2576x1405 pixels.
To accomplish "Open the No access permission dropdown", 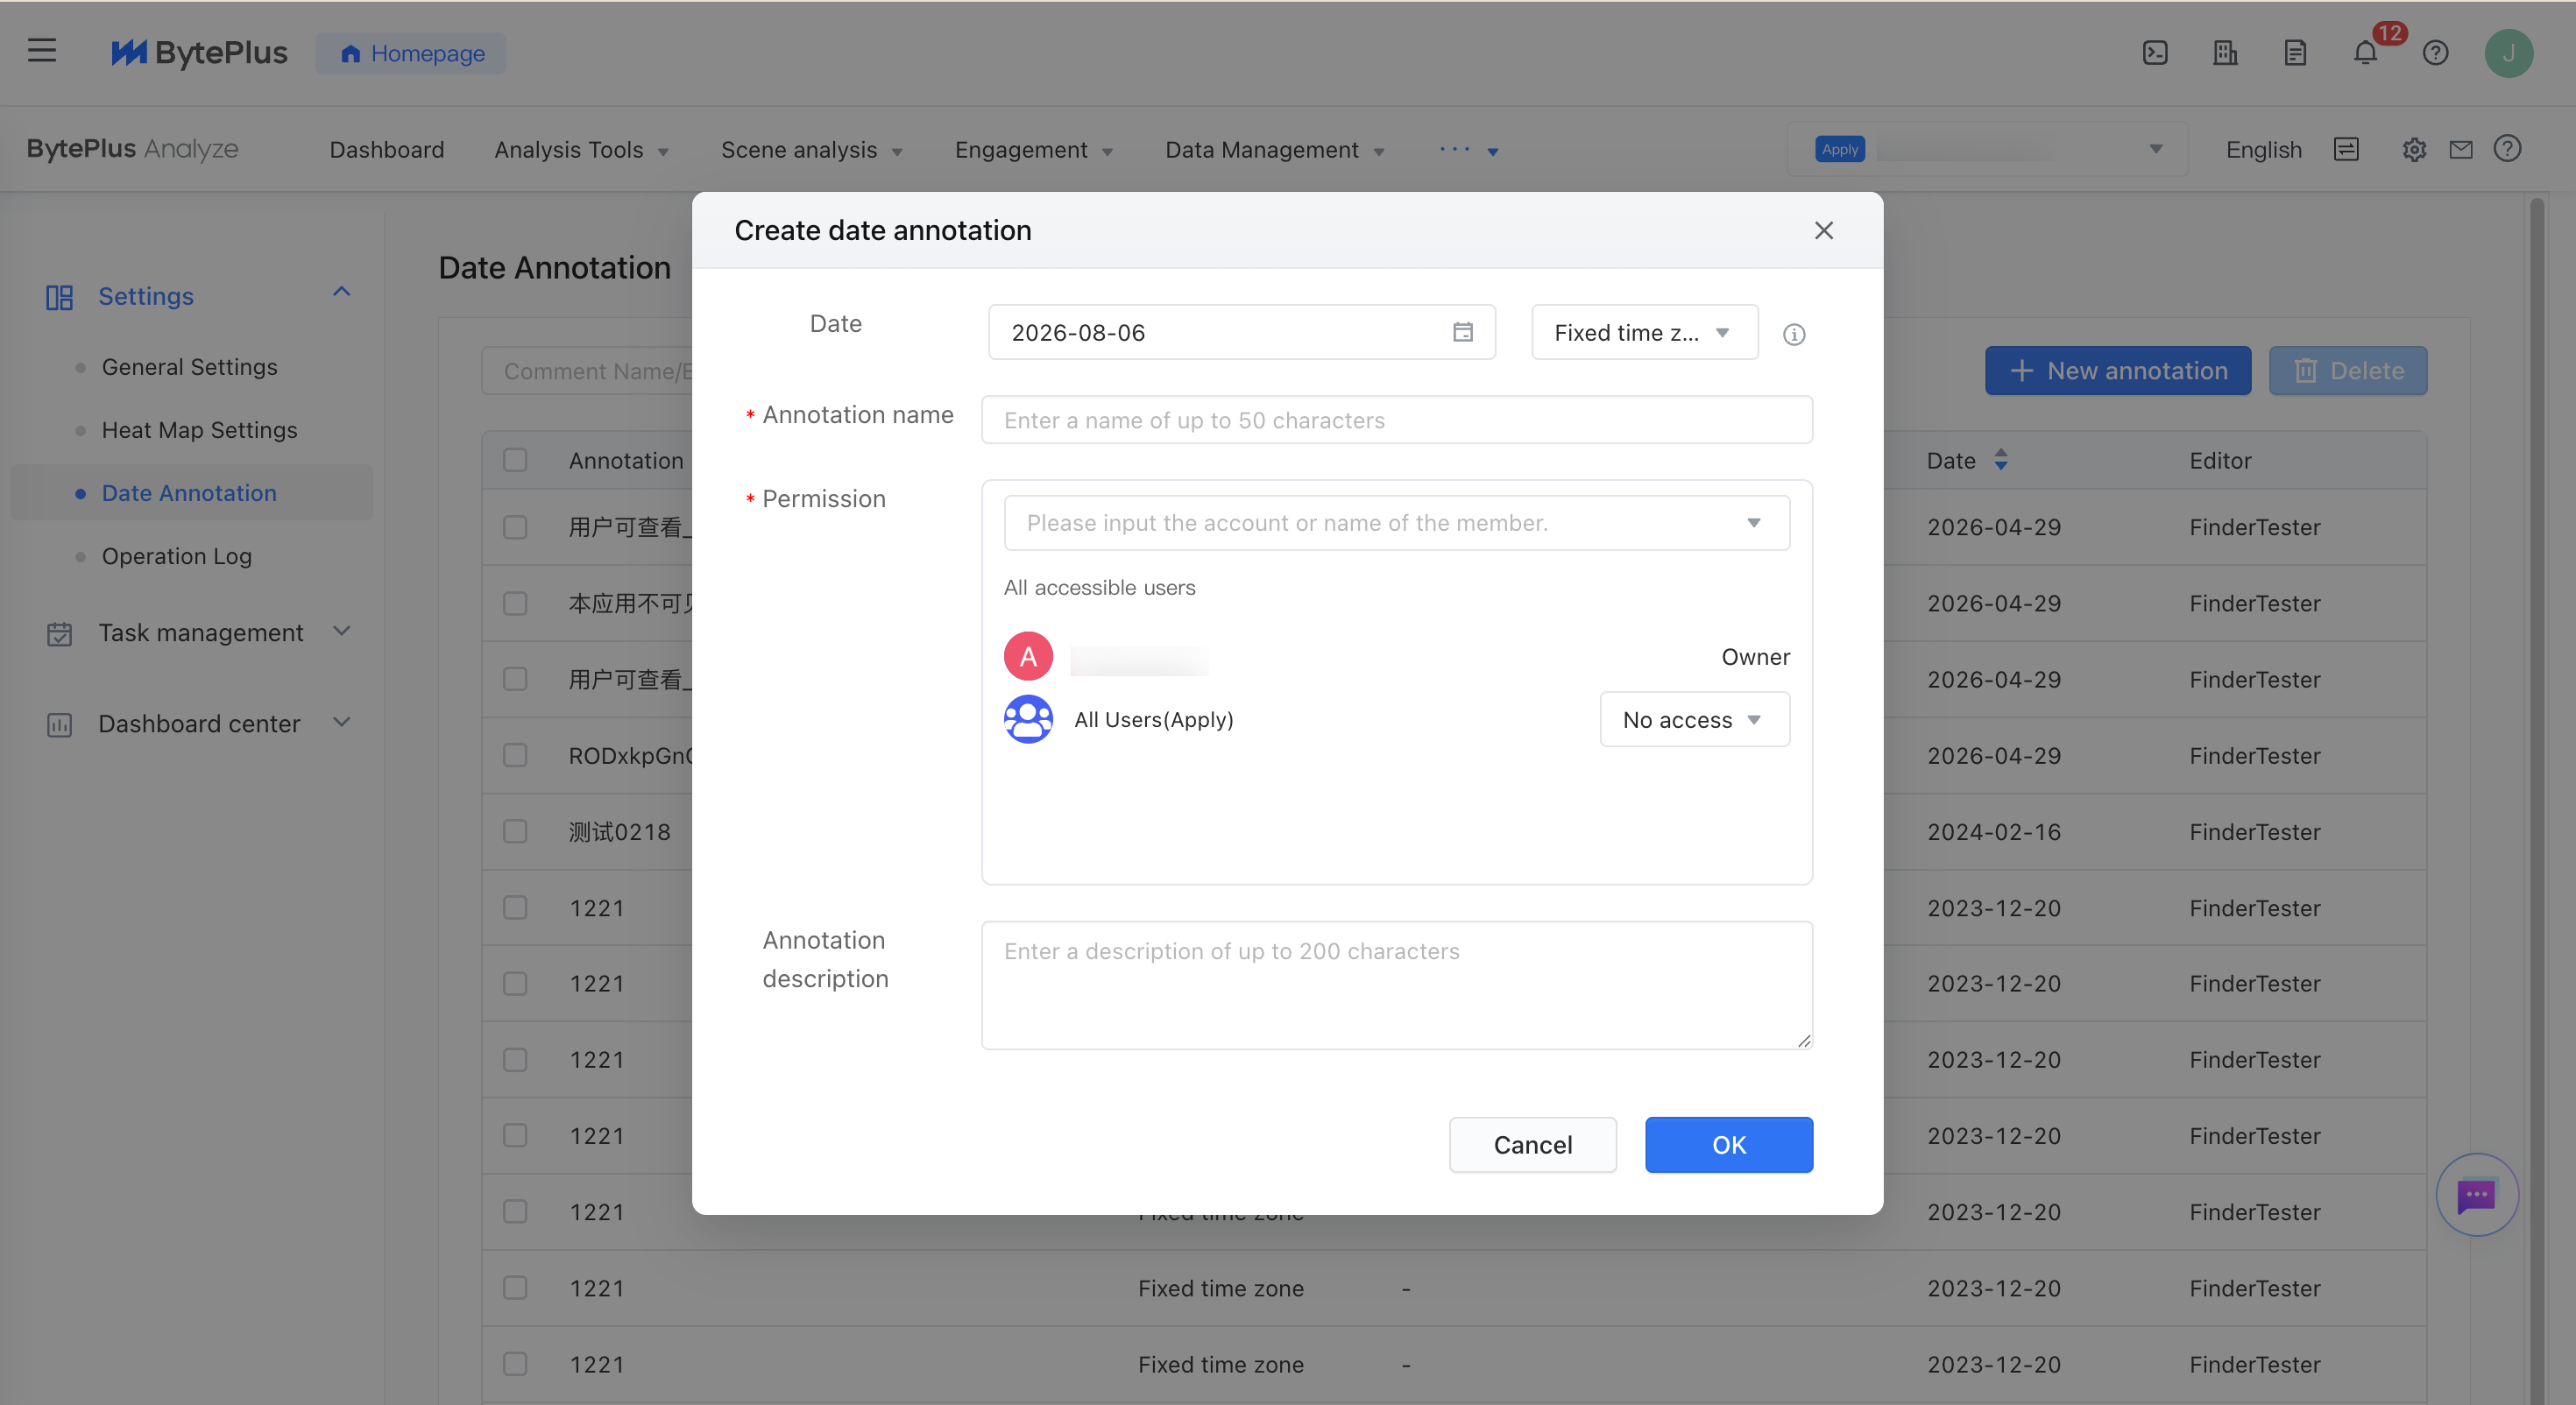I will click(1694, 719).
